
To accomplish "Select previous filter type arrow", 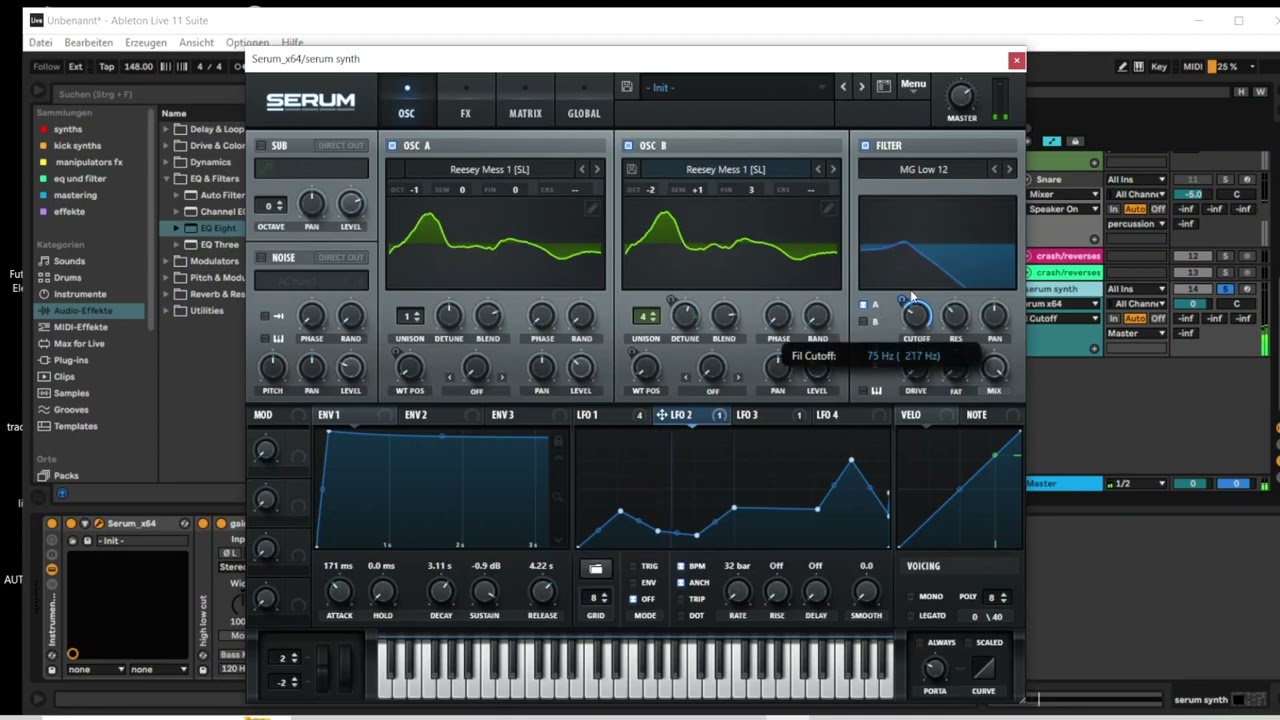I will [994, 169].
